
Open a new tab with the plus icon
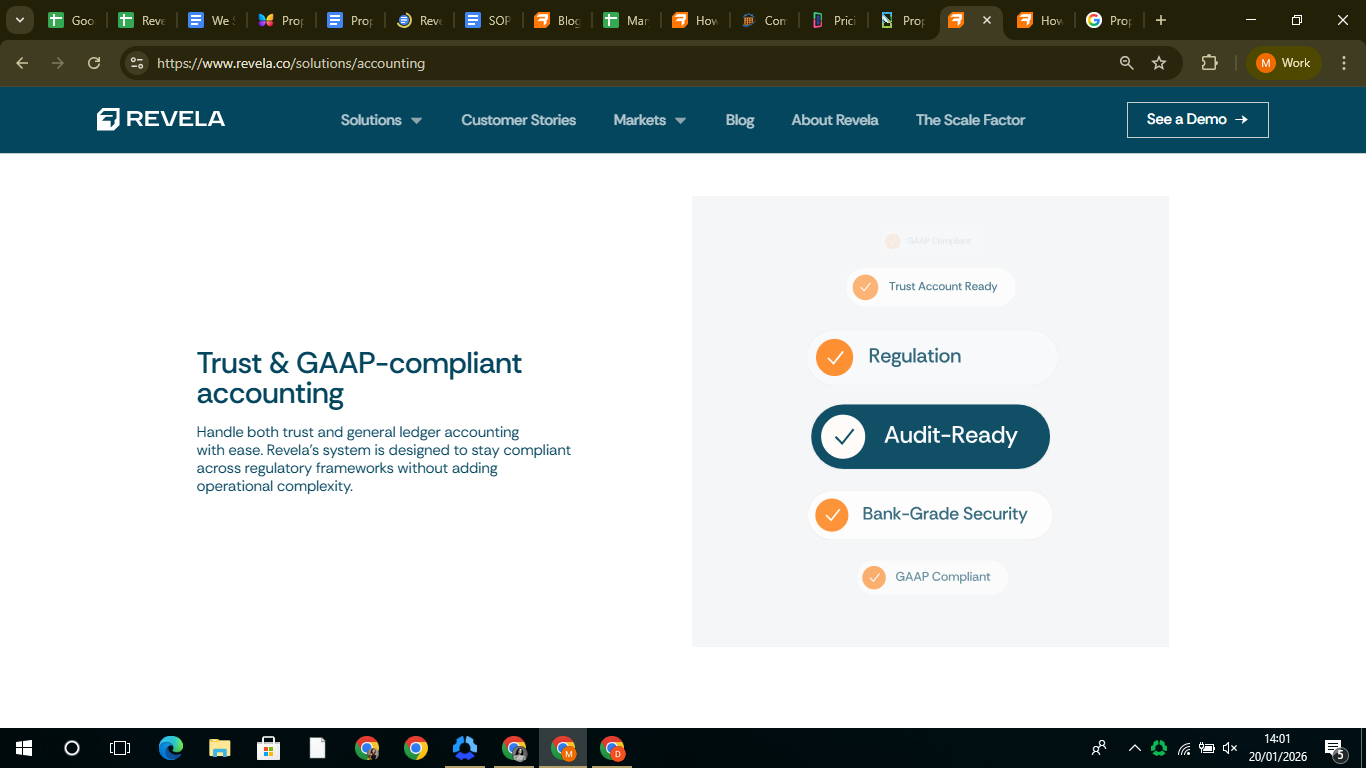pyautogui.click(x=1160, y=20)
